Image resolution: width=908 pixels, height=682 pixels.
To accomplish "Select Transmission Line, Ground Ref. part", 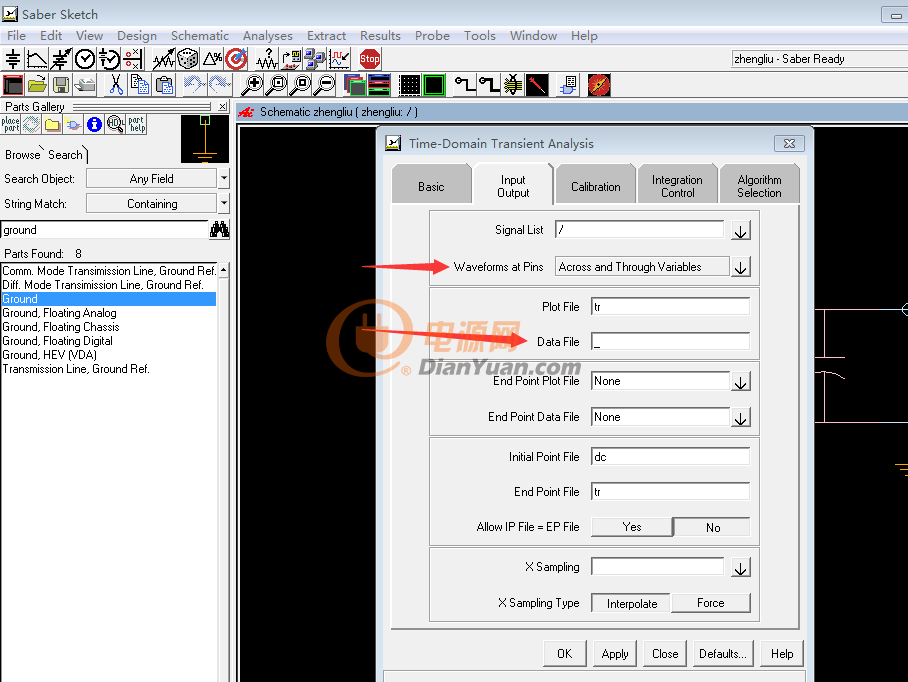I will (x=109, y=369).
